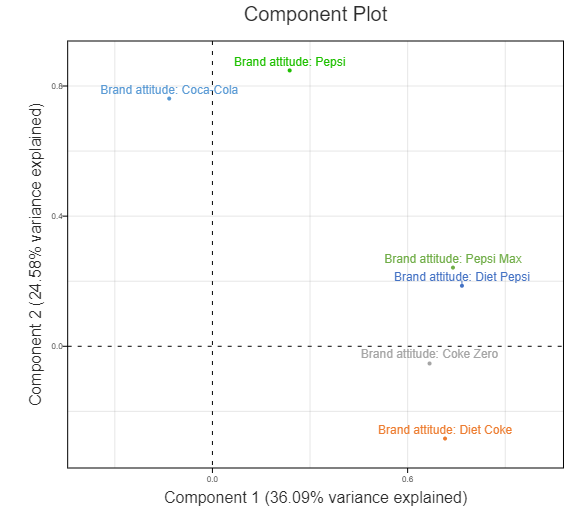Click the 0.6 x-axis tick label
This screenshot has width=585, height=516.
pyautogui.click(x=407, y=479)
